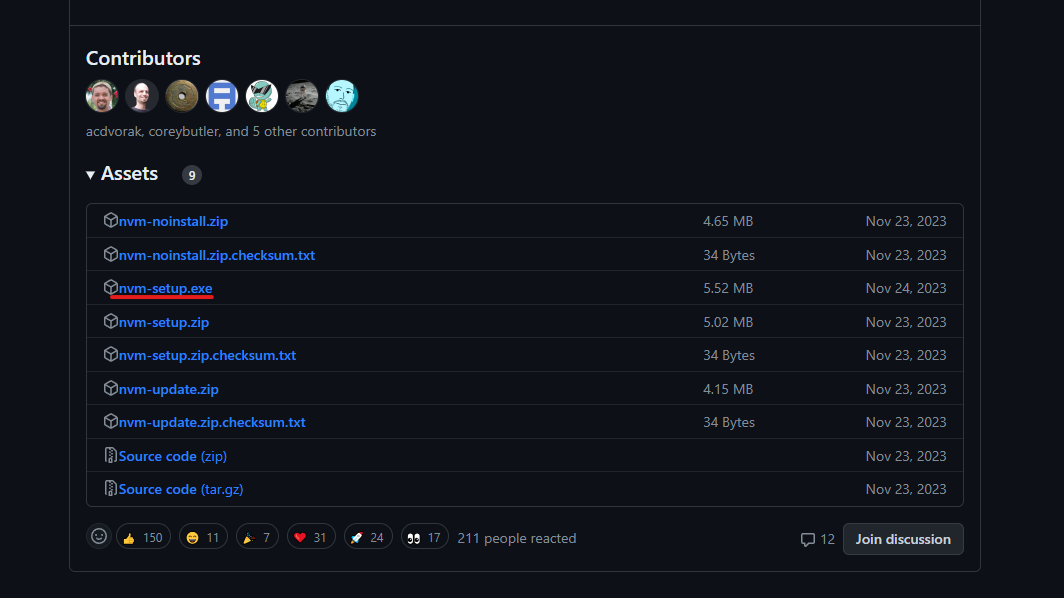Open the bronze coin contributor avatar
The height and width of the screenshot is (598, 1064).
coord(182,96)
